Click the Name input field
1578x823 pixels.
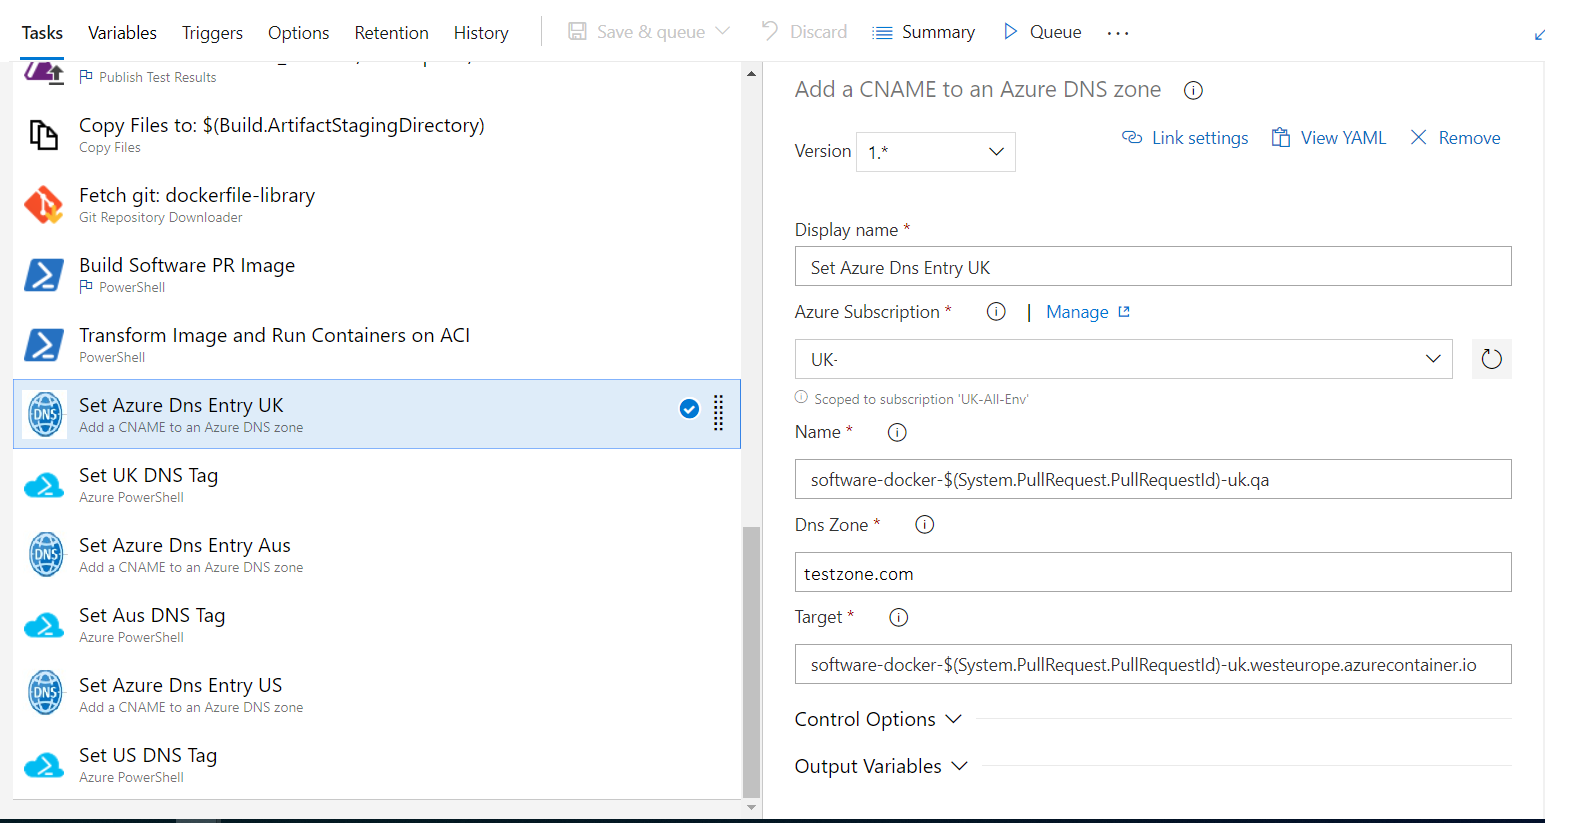click(x=1153, y=479)
